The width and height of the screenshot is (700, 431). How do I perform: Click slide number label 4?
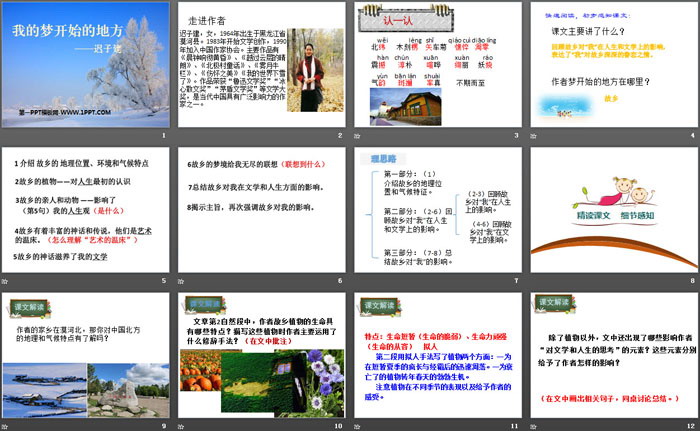click(x=692, y=135)
